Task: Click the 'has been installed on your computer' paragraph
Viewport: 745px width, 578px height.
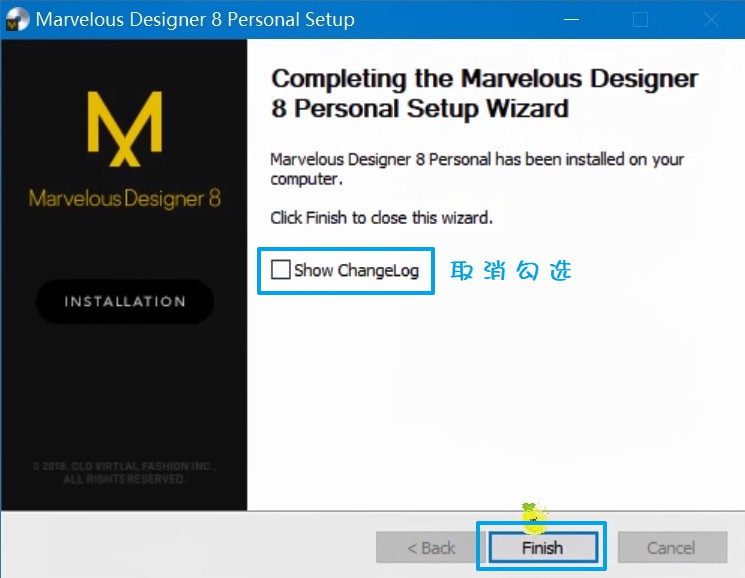Action: (477, 169)
